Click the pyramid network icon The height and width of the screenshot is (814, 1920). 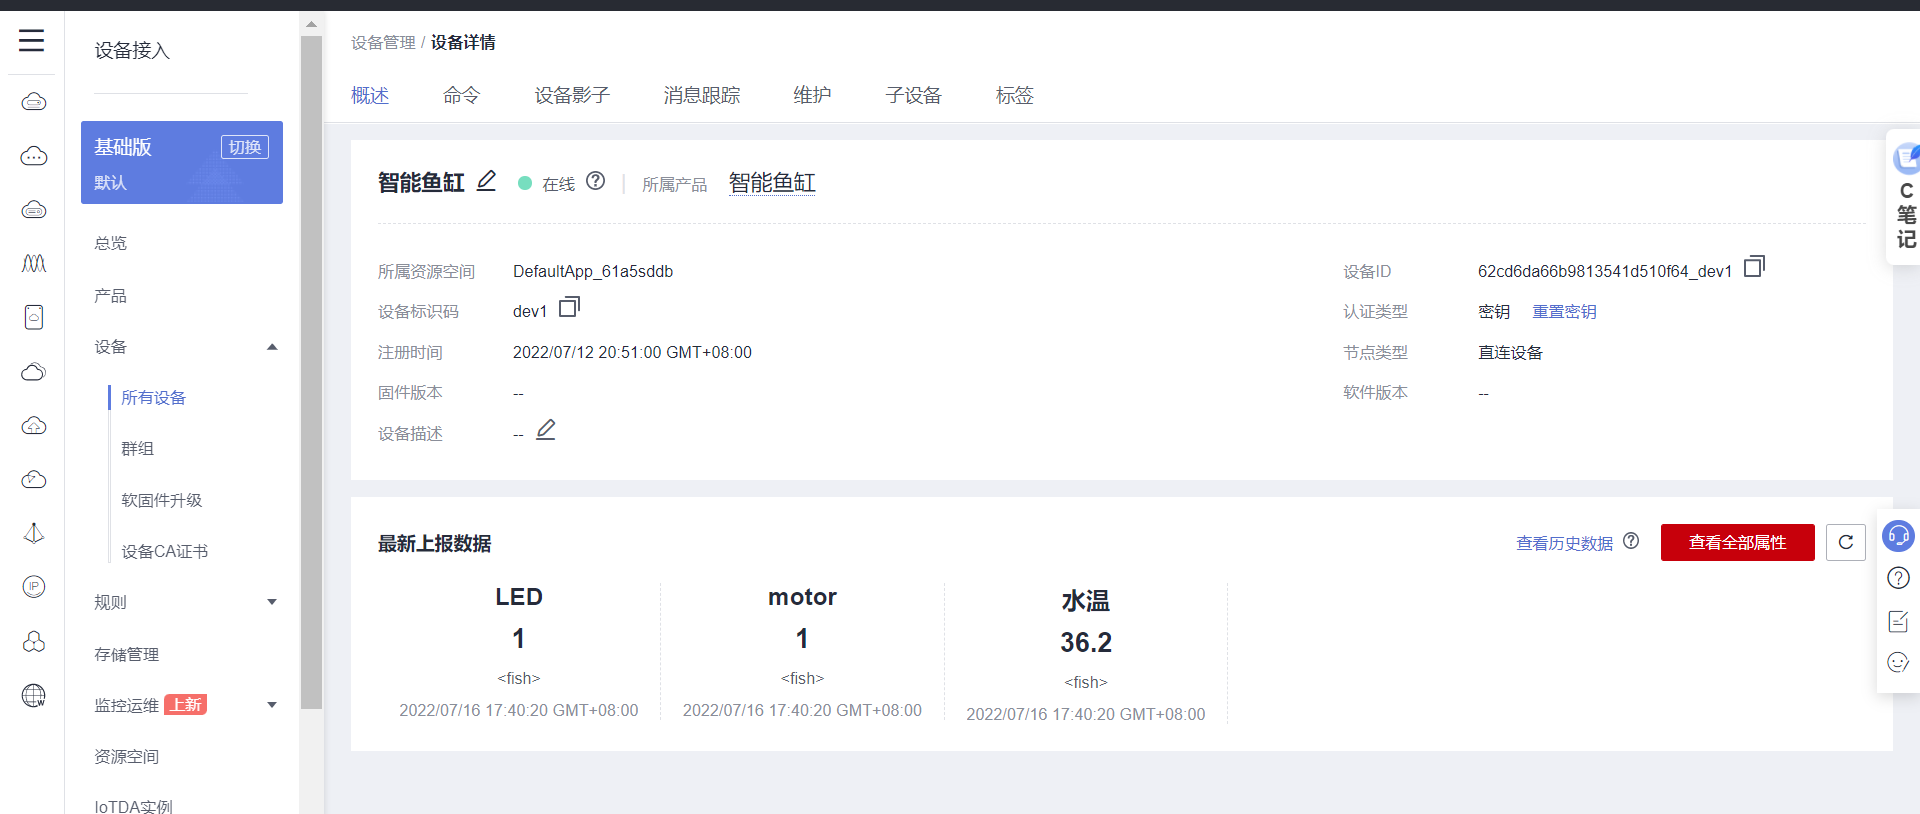tap(34, 533)
